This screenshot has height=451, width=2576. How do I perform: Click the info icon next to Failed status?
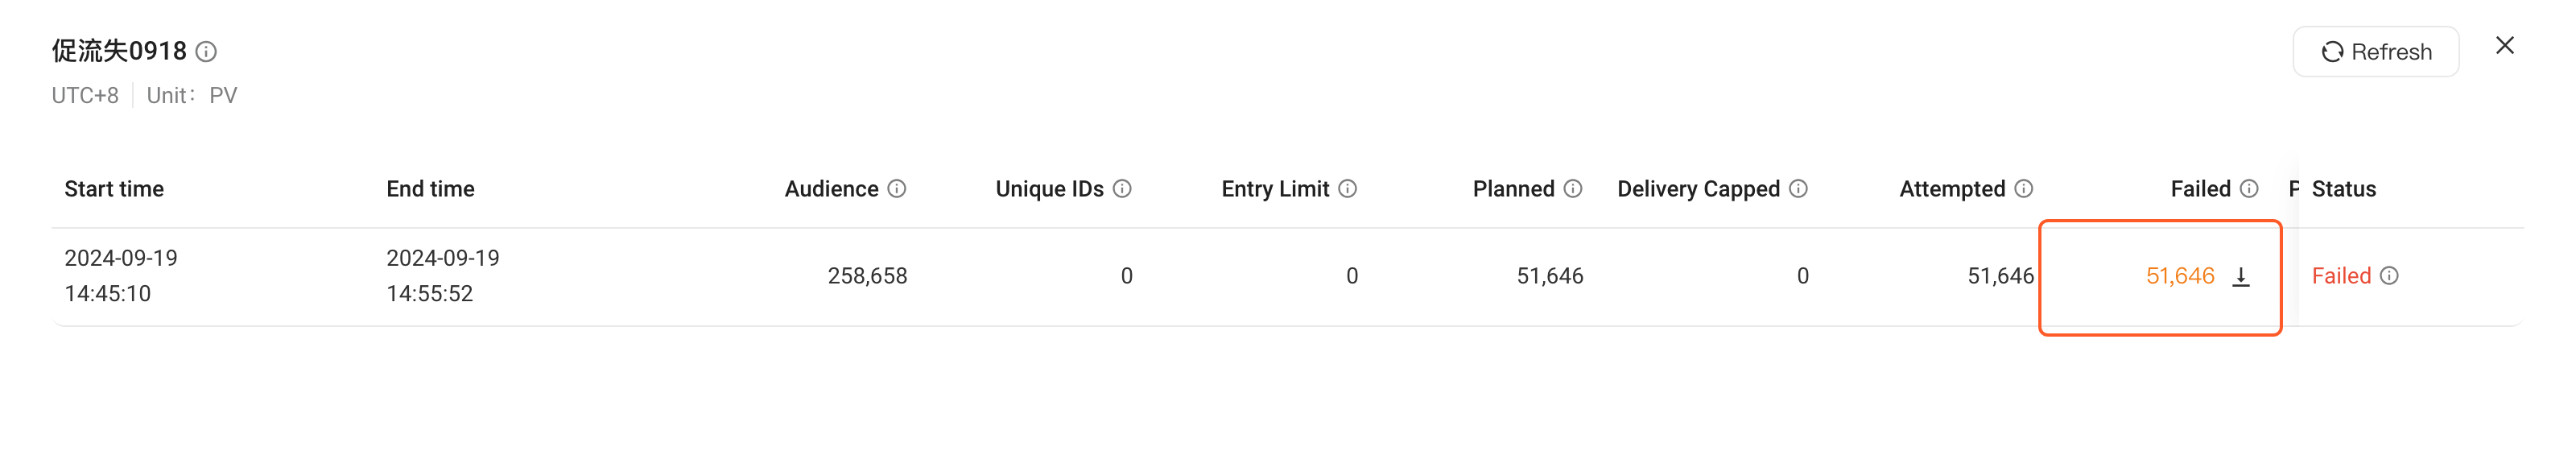(2389, 276)
